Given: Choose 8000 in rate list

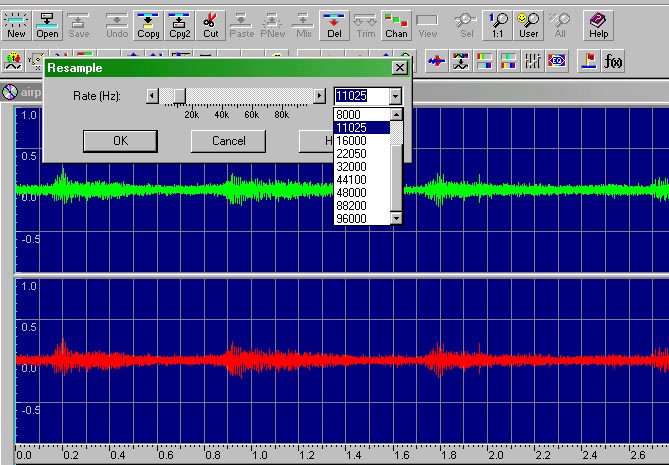Looking at the screenshot, I should (362, 114).
